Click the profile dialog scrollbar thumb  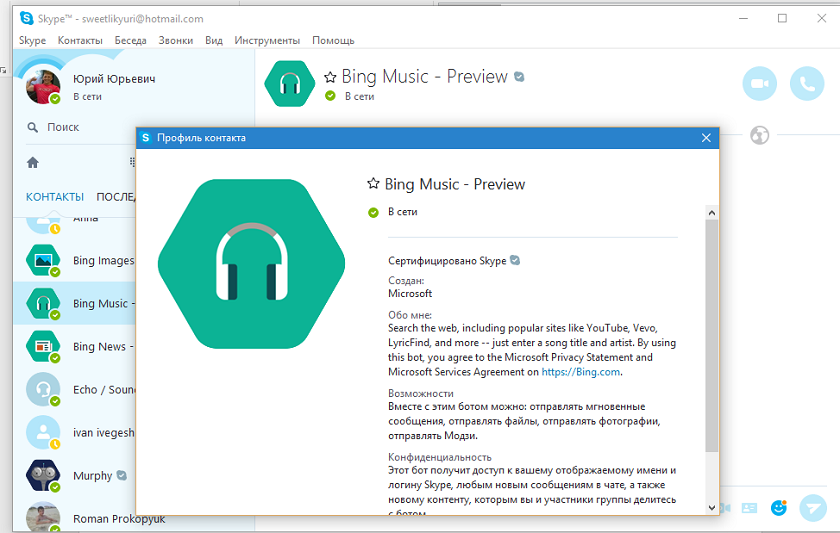click(x=711, y=335)
